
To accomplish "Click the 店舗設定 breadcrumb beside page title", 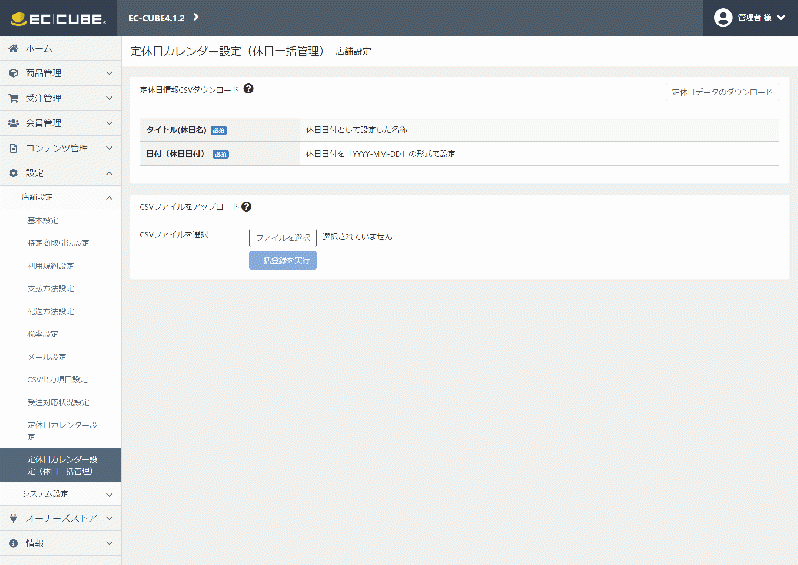I will pyautogui.click(x=353, y=51).
